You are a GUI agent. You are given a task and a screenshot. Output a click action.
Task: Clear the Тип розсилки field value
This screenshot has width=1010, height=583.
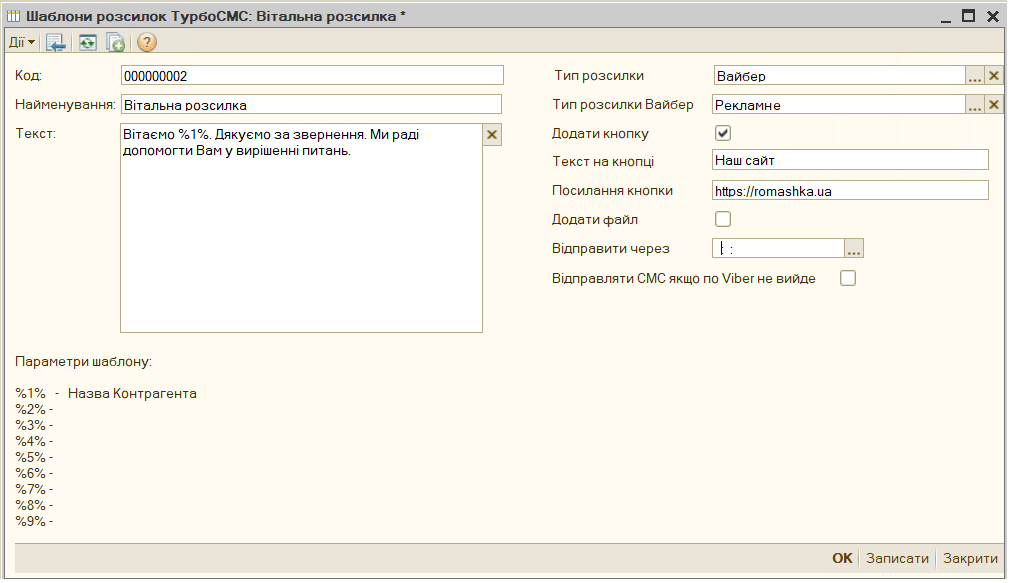[994, 76]
